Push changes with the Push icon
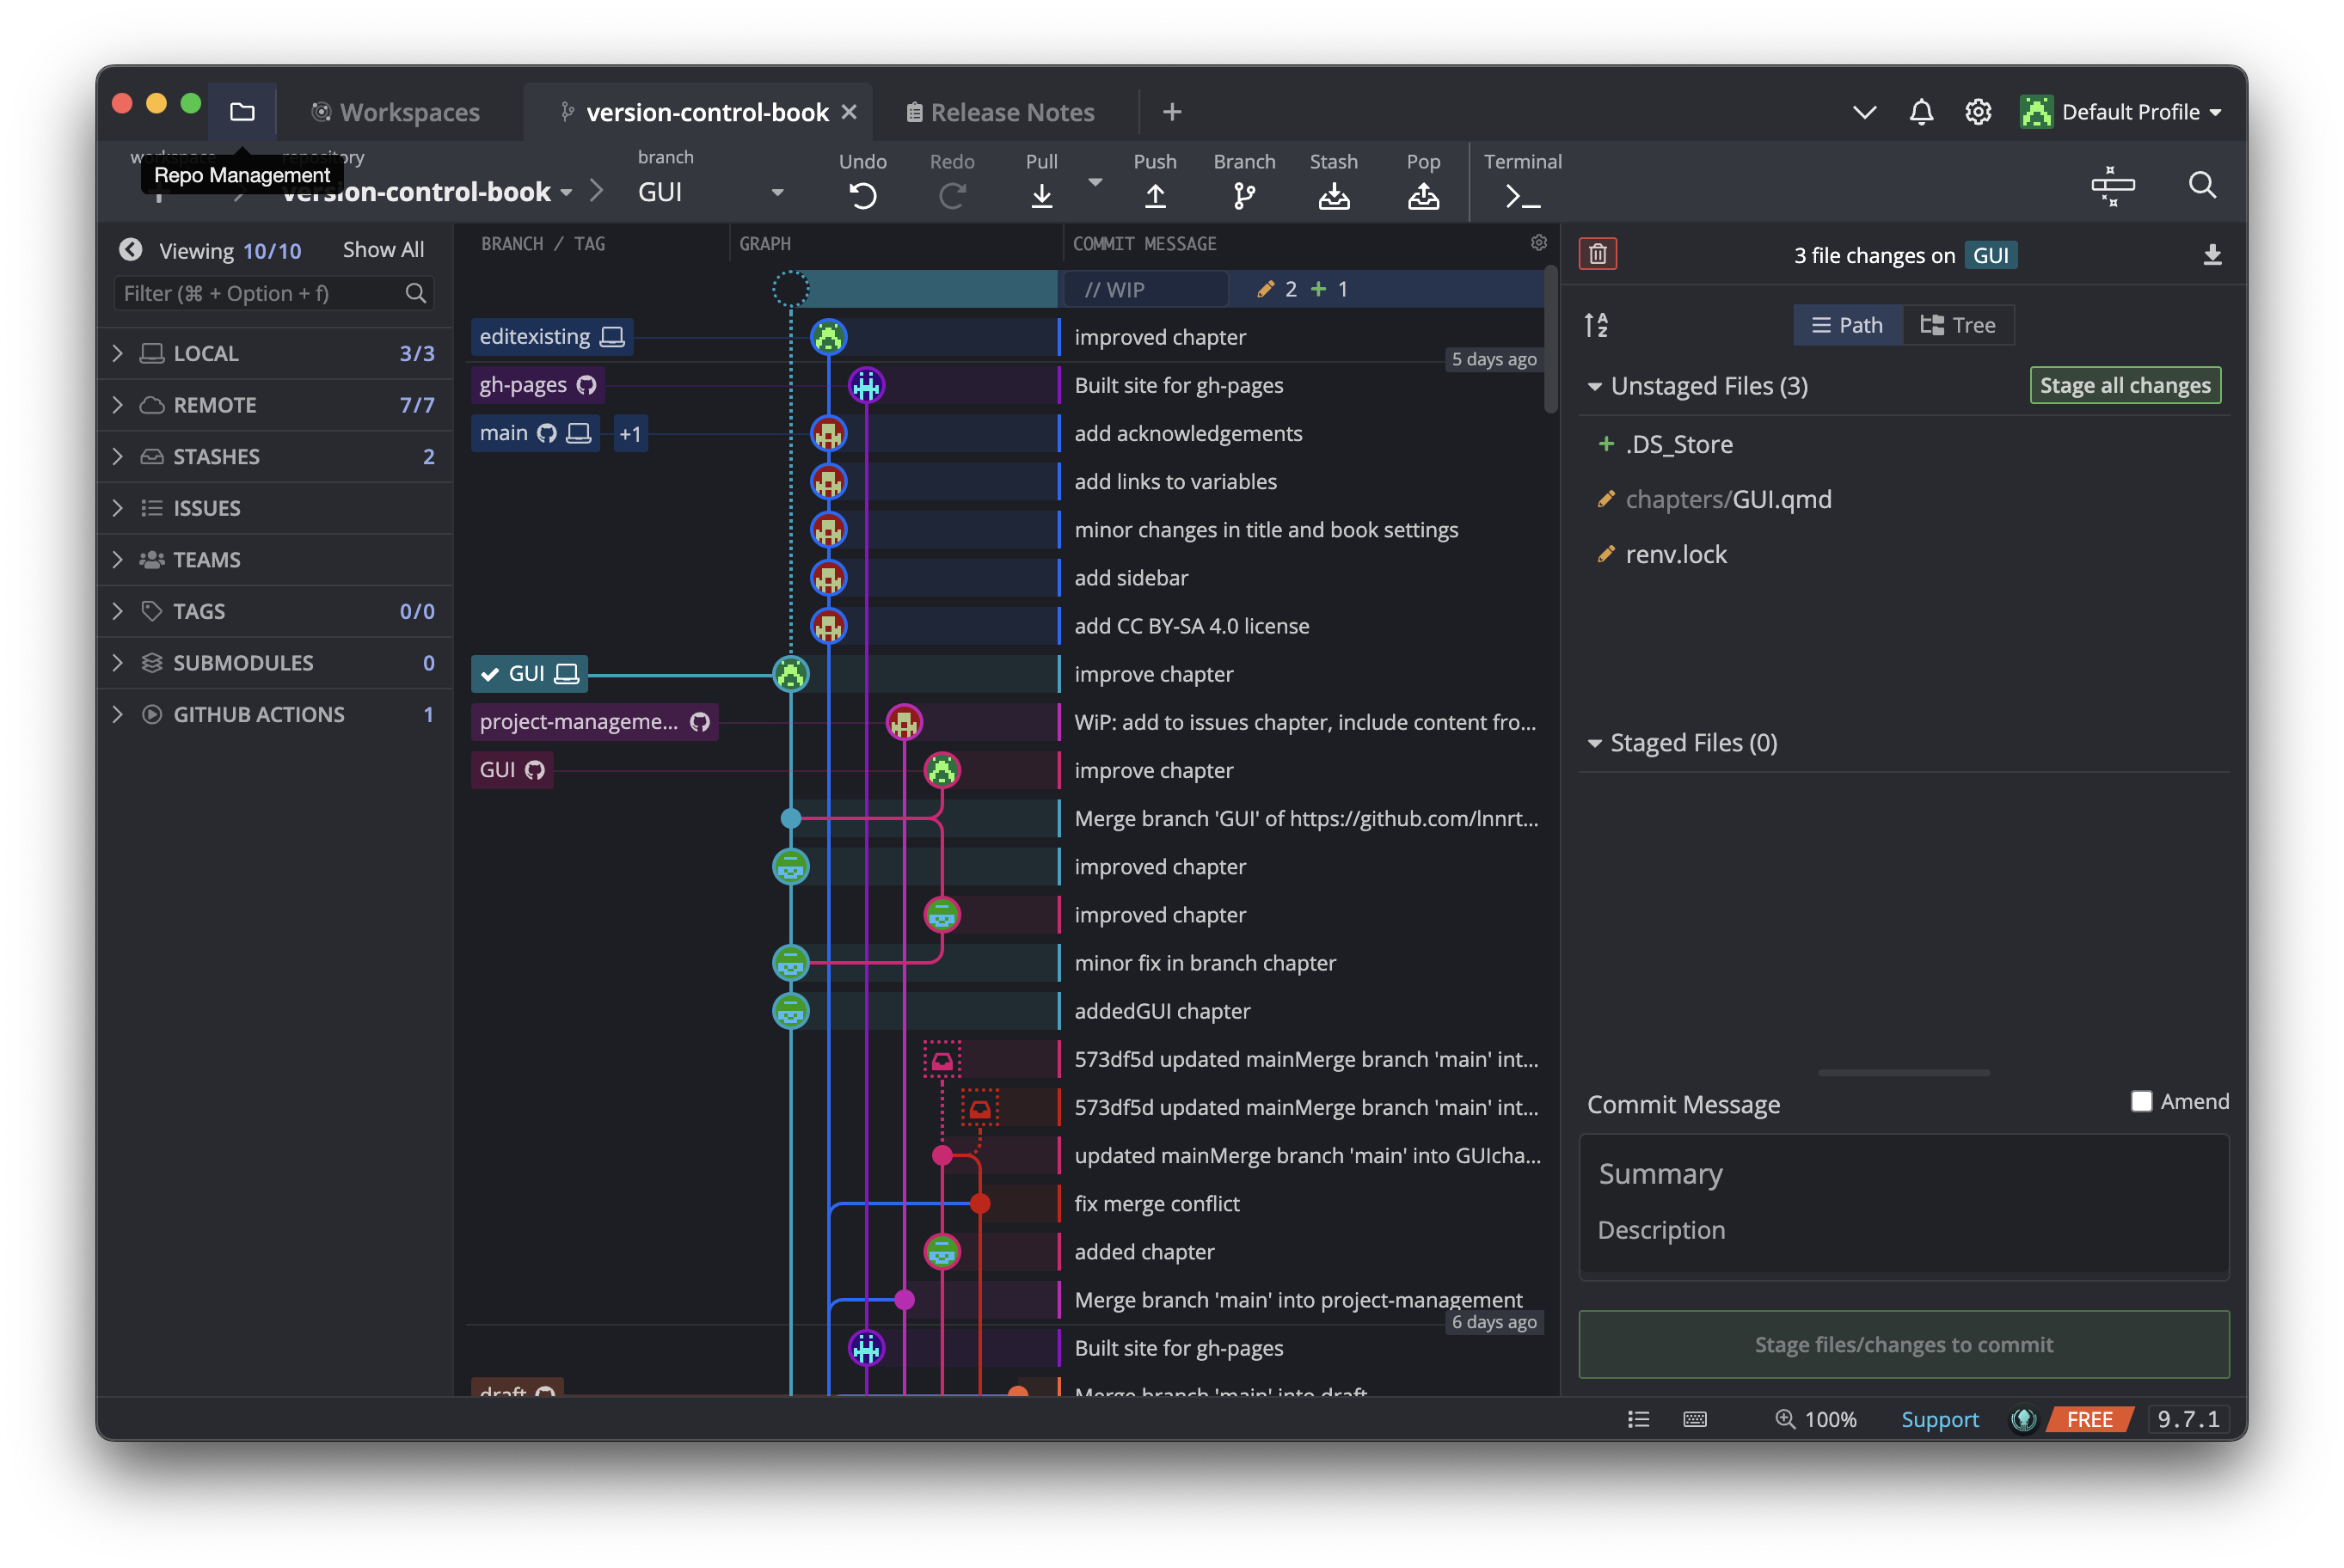The height and width of the screenshot is (1568, 2344). (1154, 194)
